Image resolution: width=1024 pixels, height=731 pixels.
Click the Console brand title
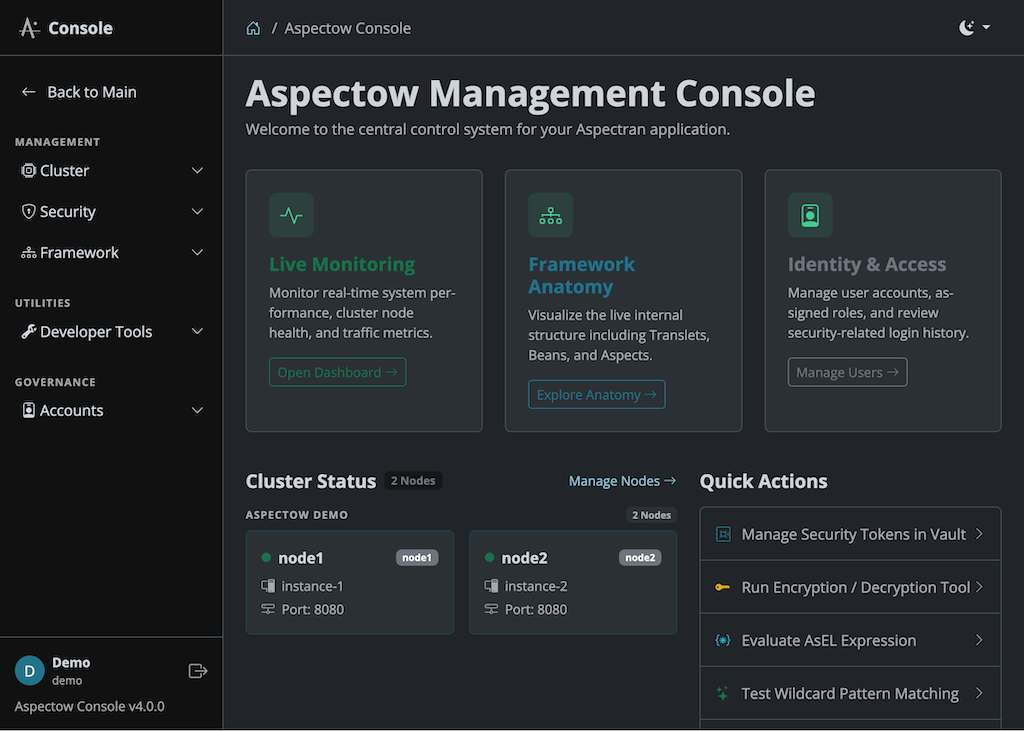click(80, 28)
